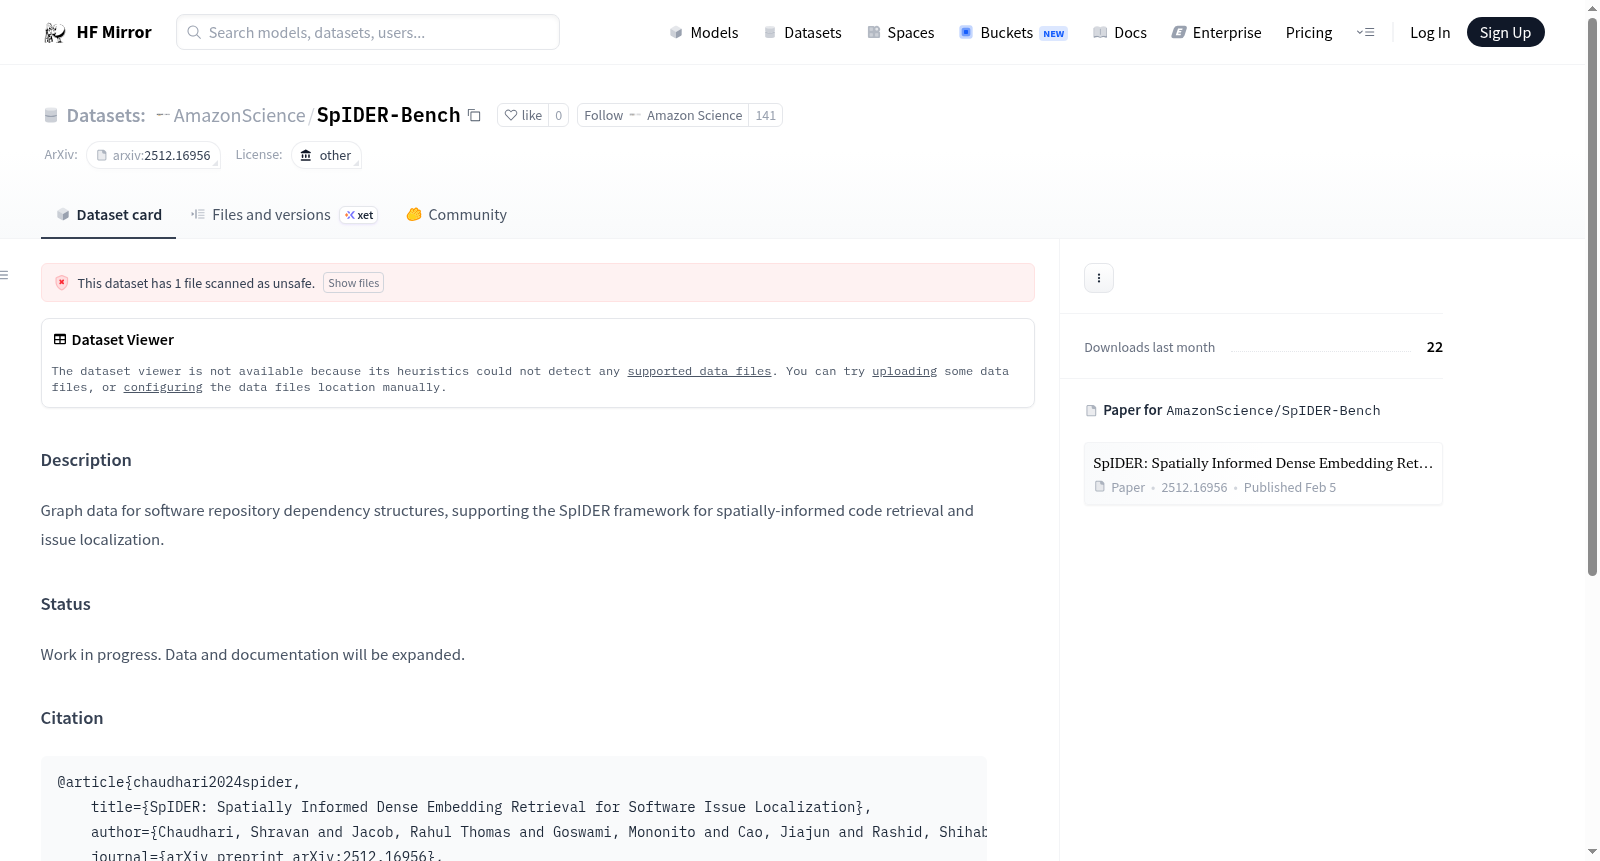This screenshot has height=861, width=1600.
Task: Select the Dataset card tab
Action: pos(109,215)
